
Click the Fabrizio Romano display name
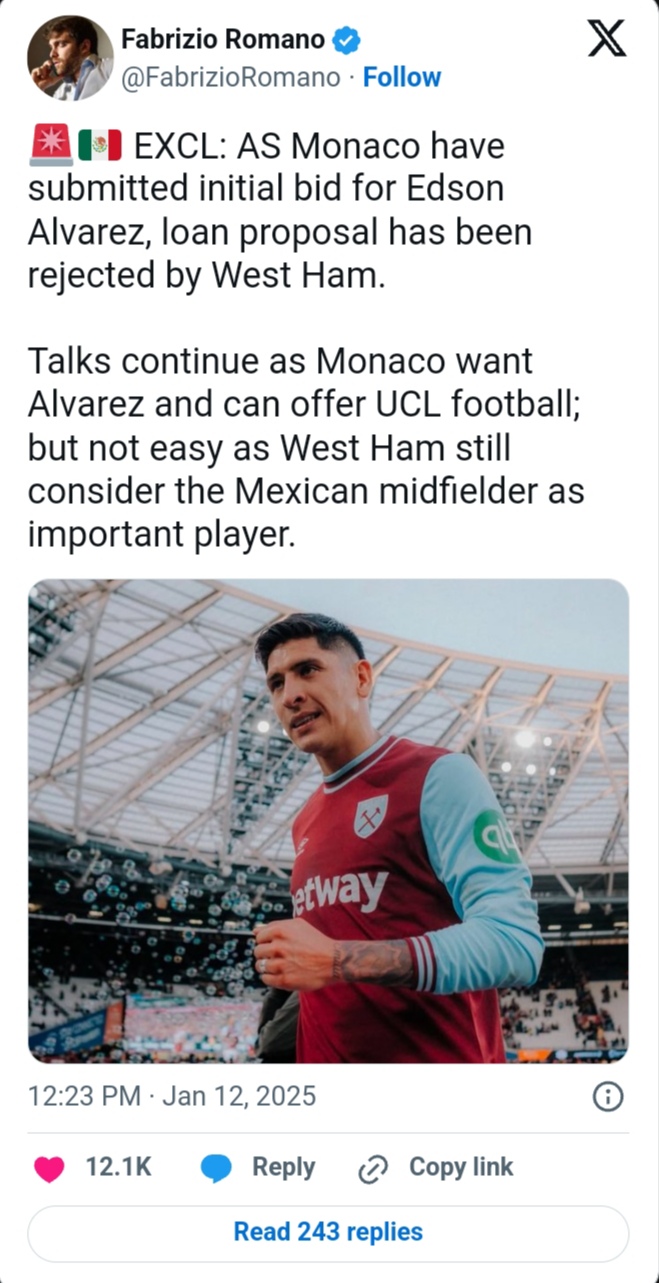[222, 40]
